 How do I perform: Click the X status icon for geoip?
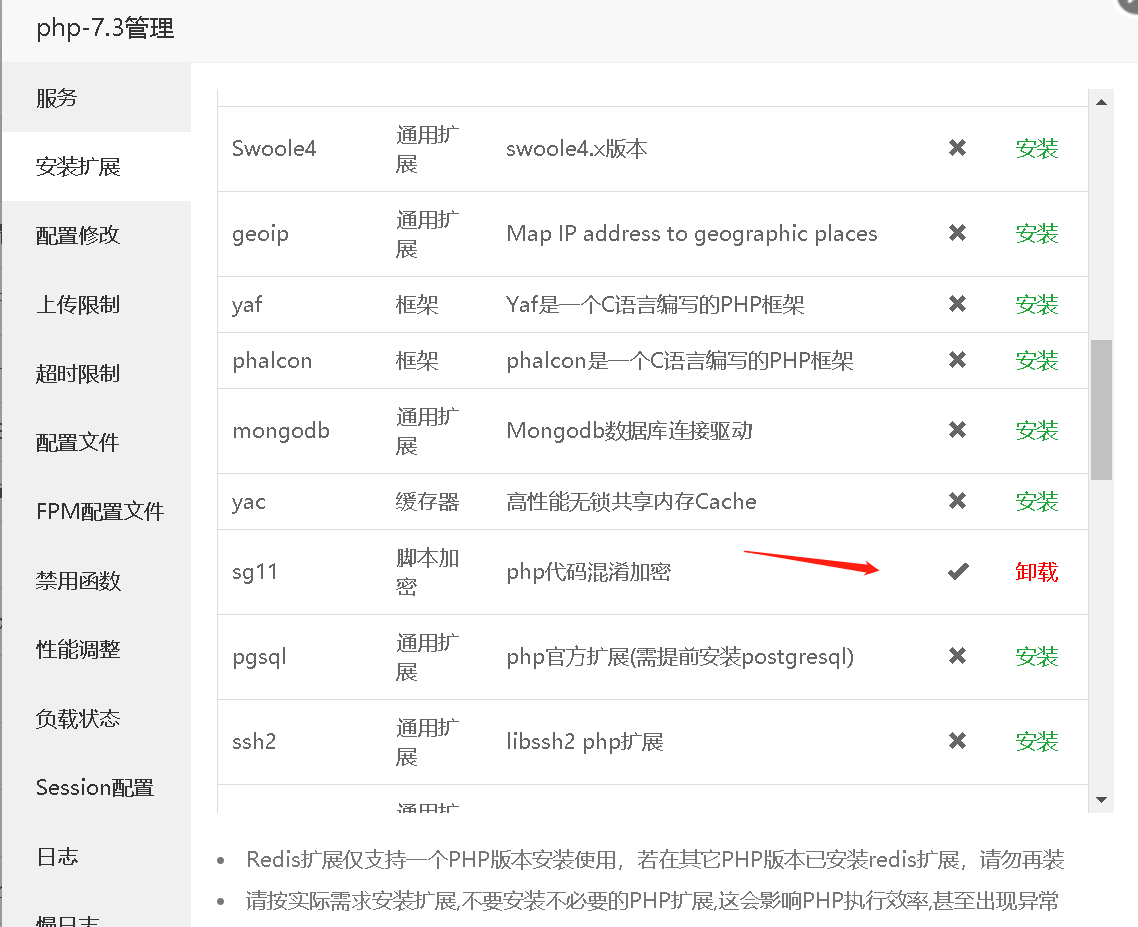(x=957, y=233)
